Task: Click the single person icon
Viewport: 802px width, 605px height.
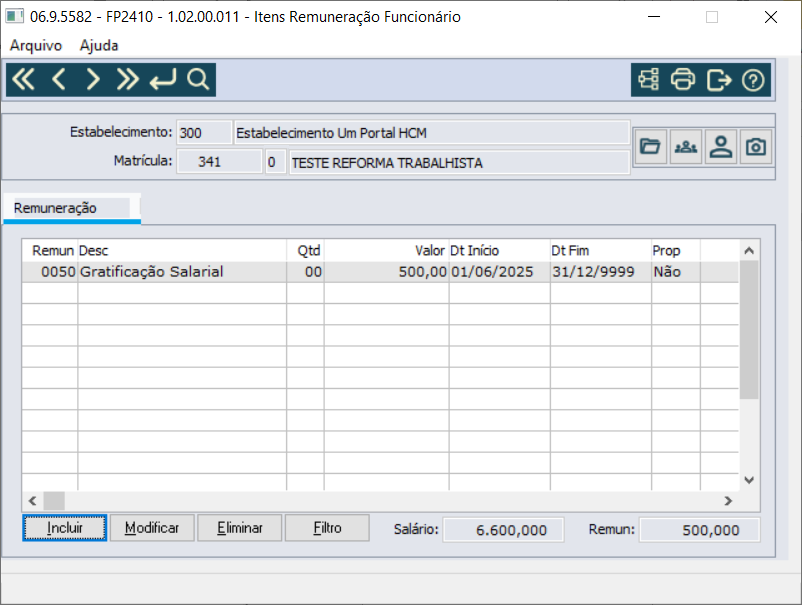Action: point(721,147)
